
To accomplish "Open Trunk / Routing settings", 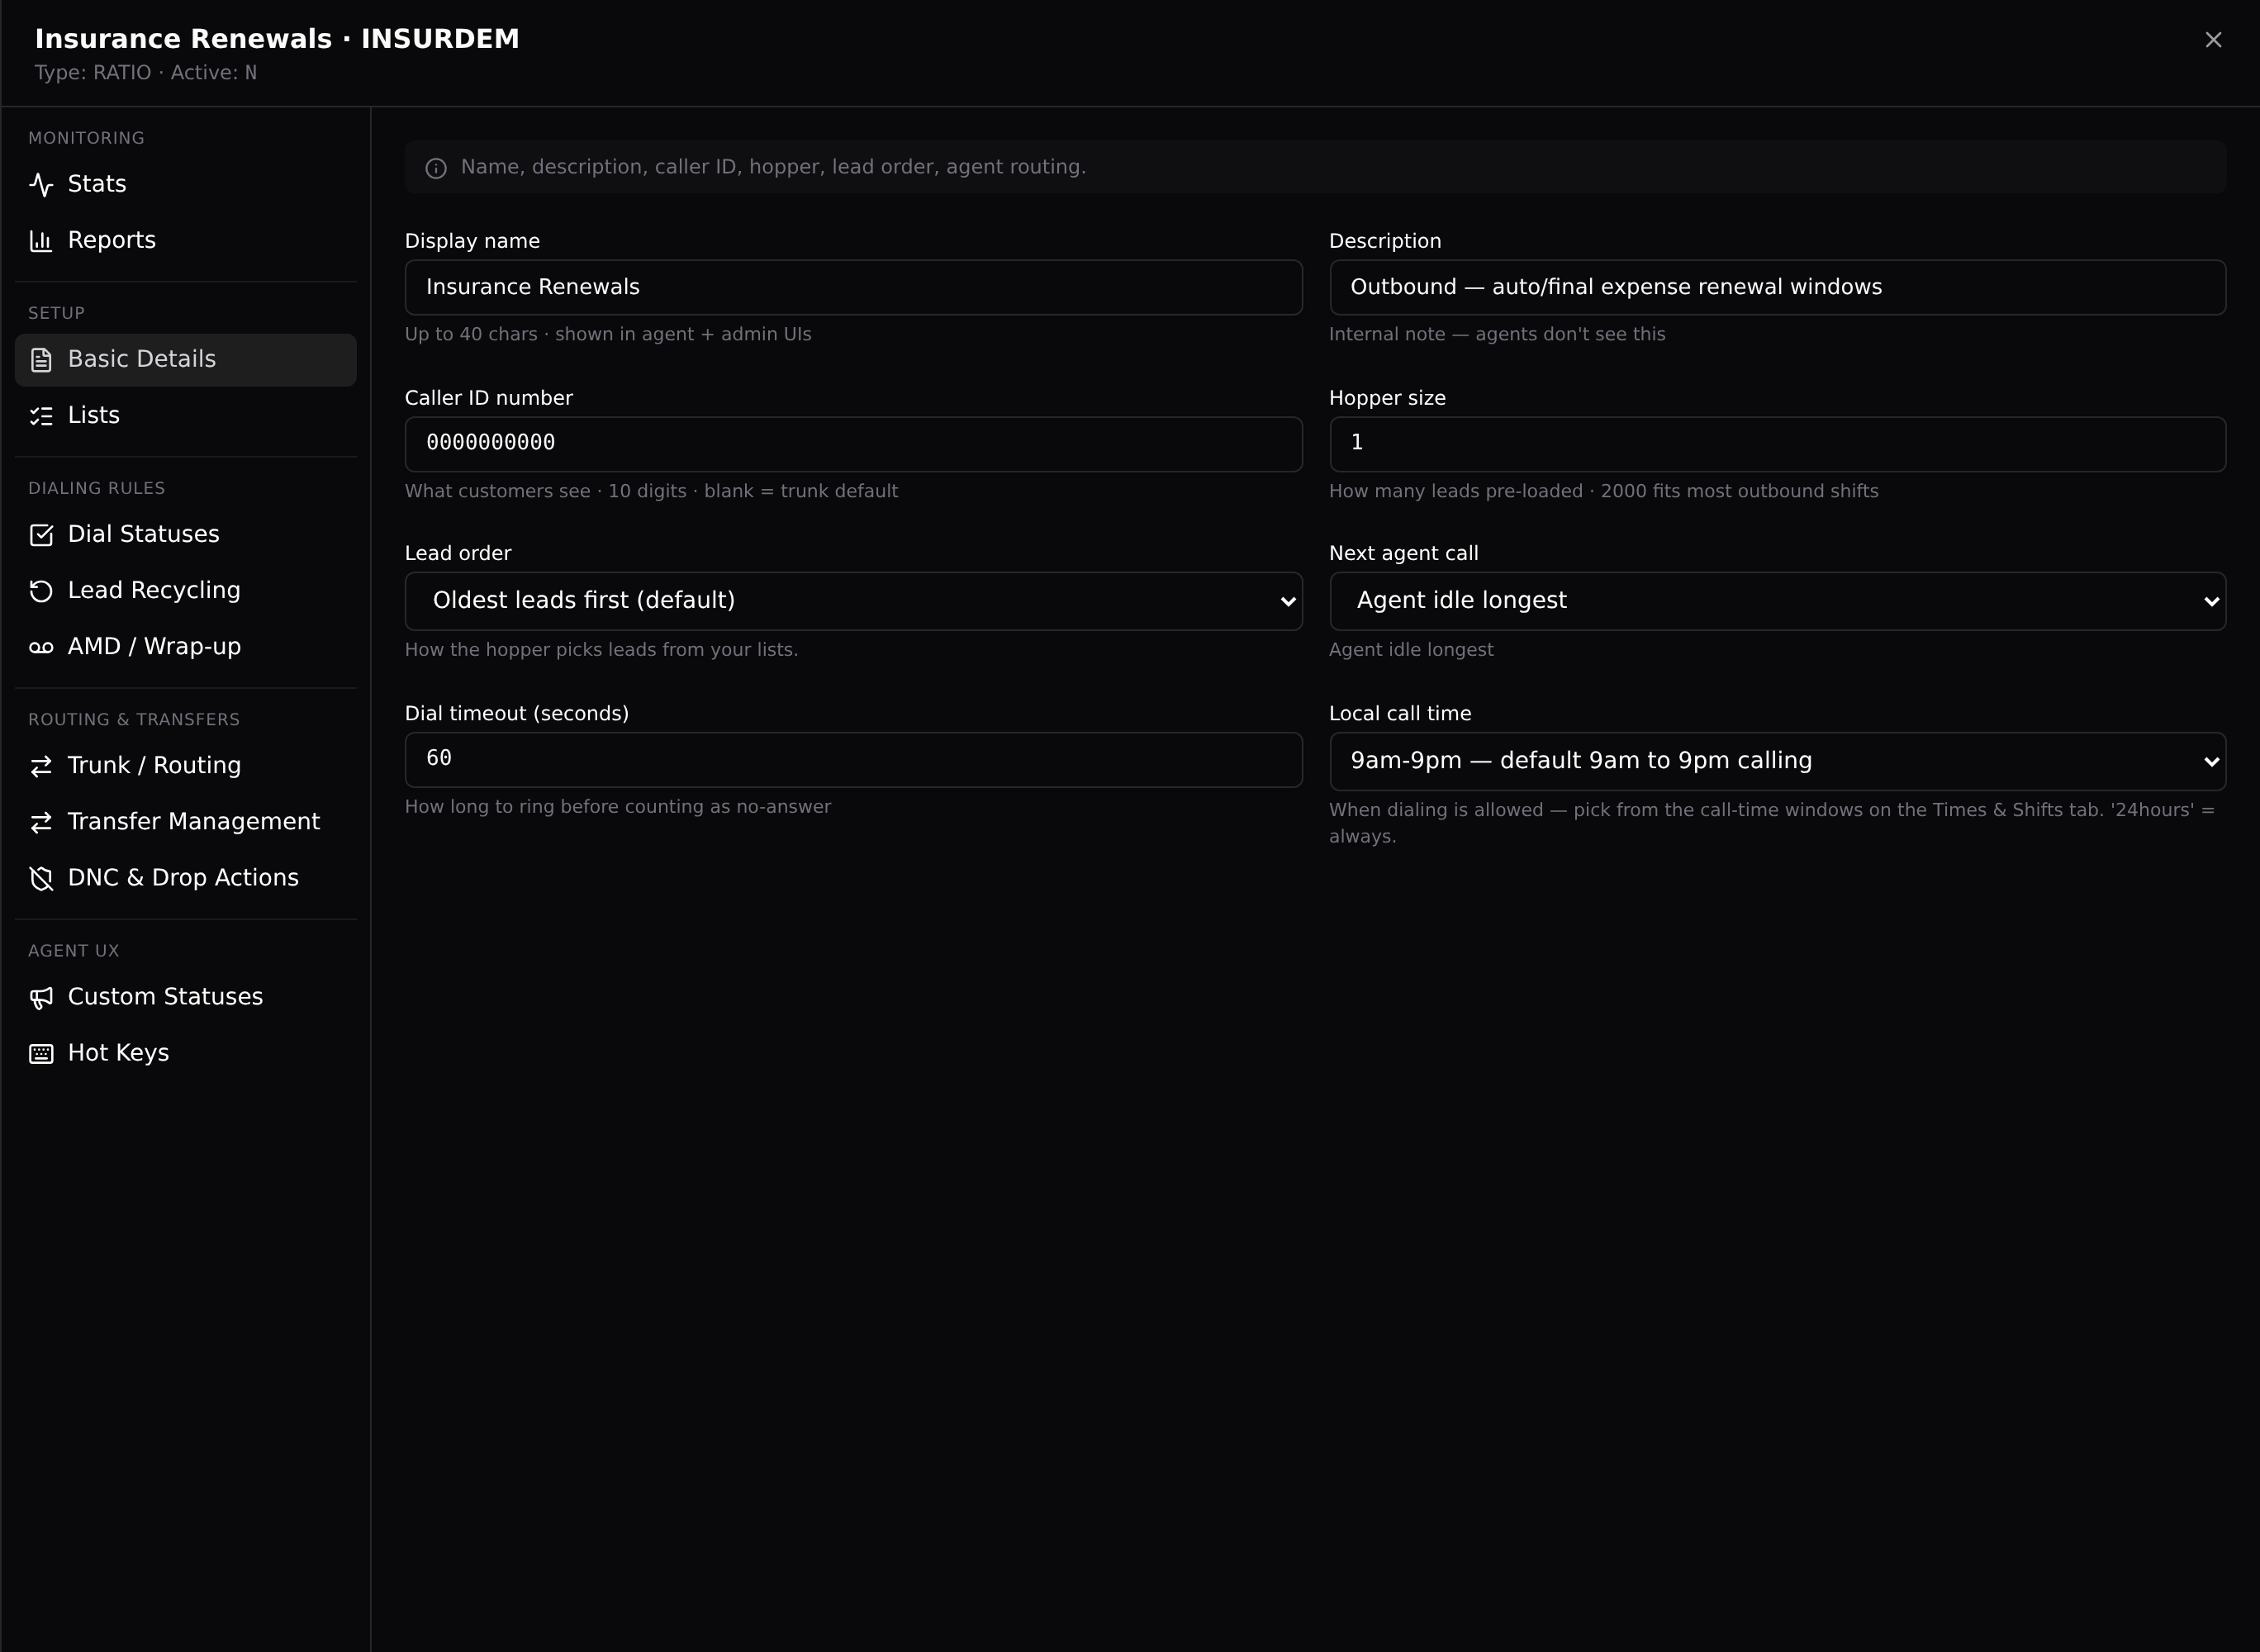I will point(186,765).
